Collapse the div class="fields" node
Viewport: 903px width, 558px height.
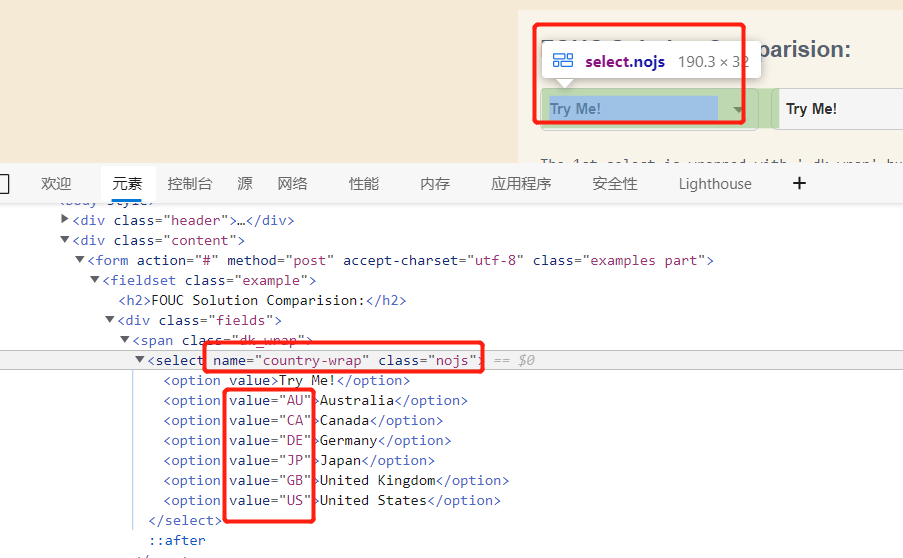[109, 320]
